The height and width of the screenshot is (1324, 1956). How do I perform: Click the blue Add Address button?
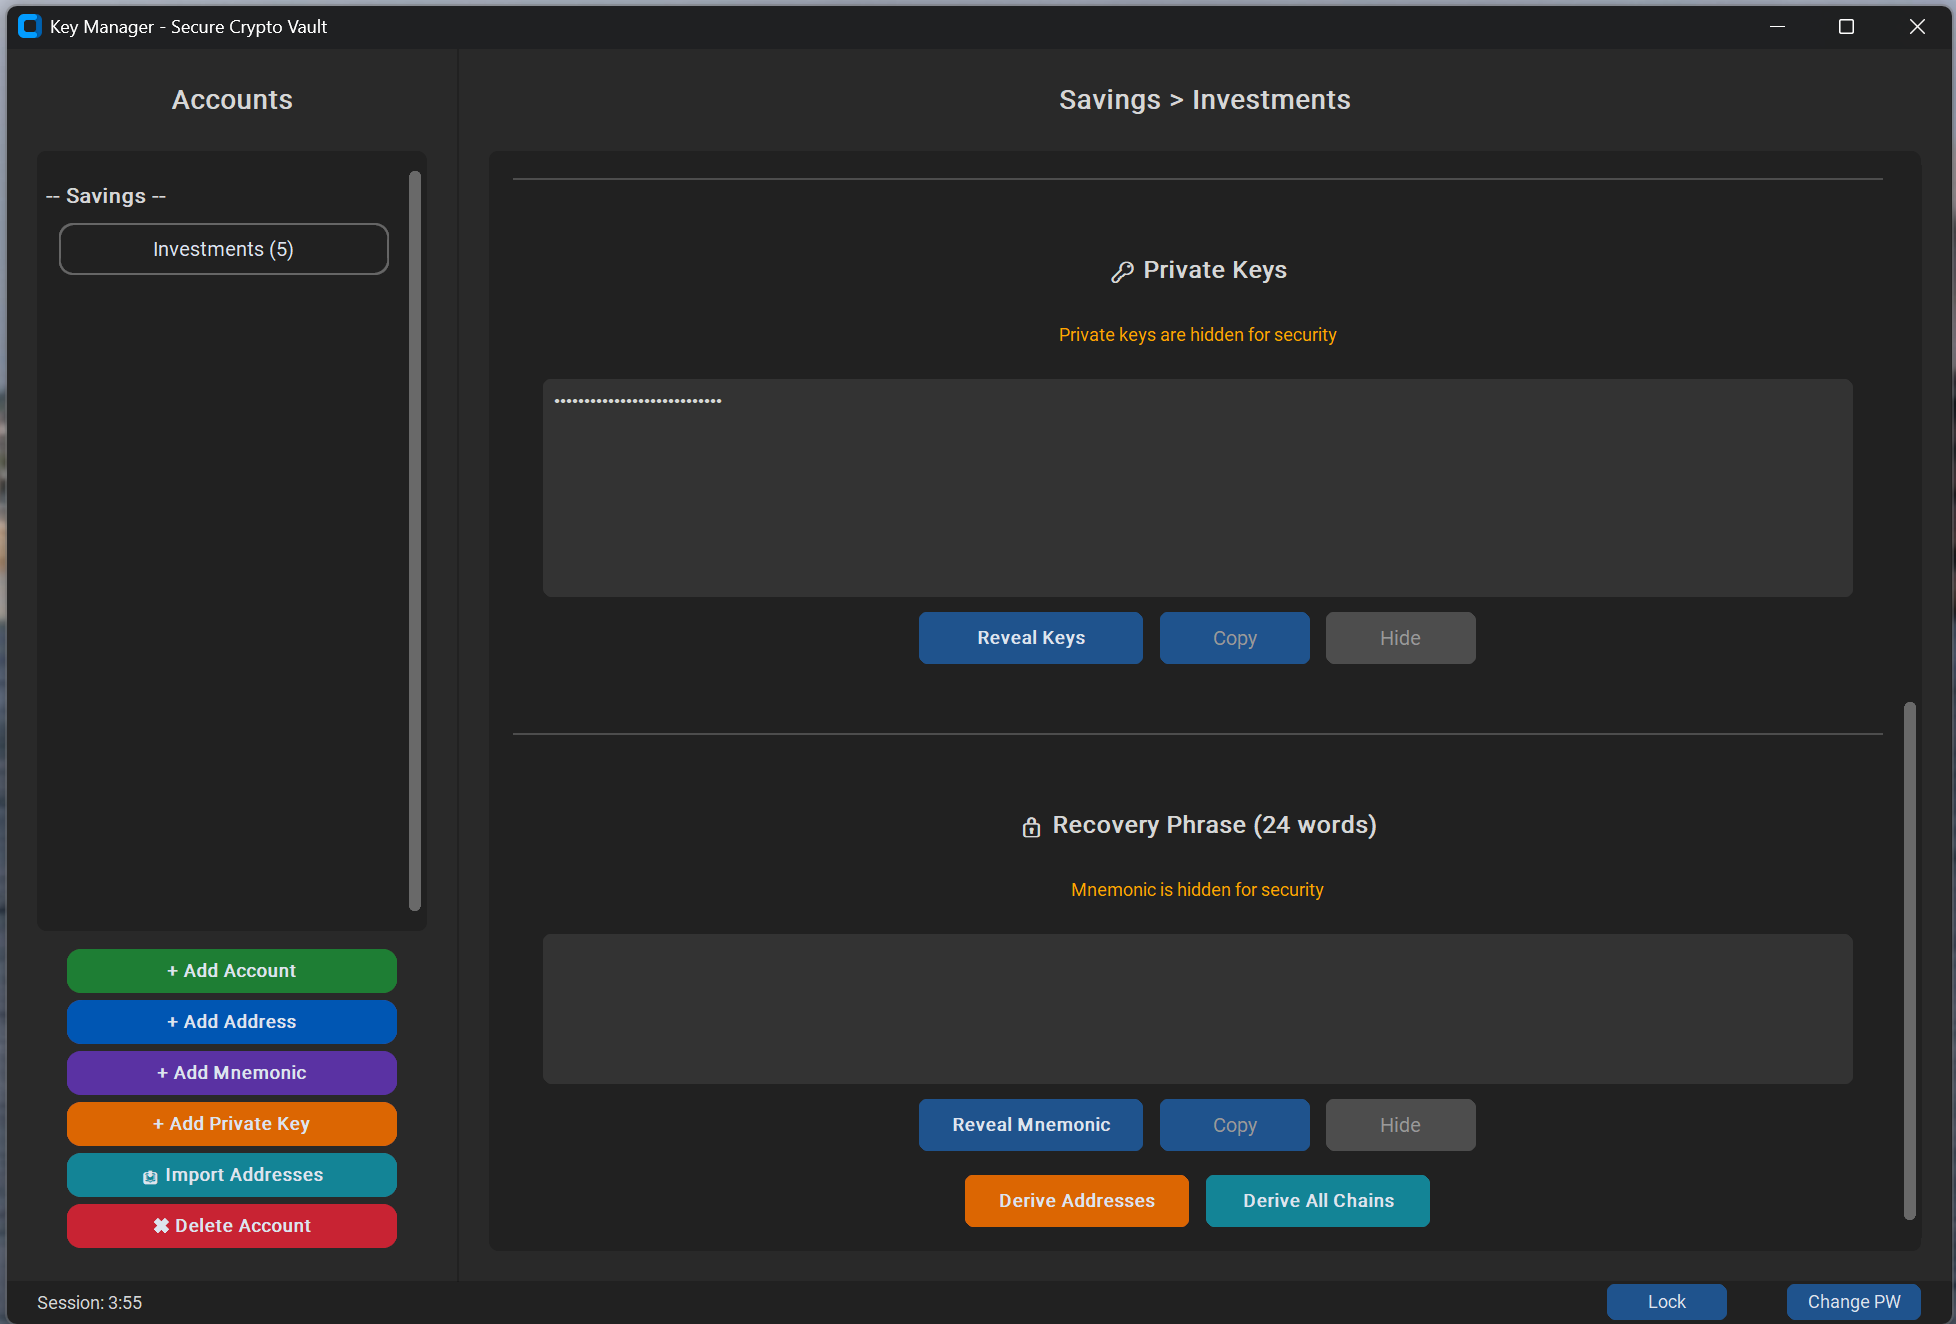232,1022
